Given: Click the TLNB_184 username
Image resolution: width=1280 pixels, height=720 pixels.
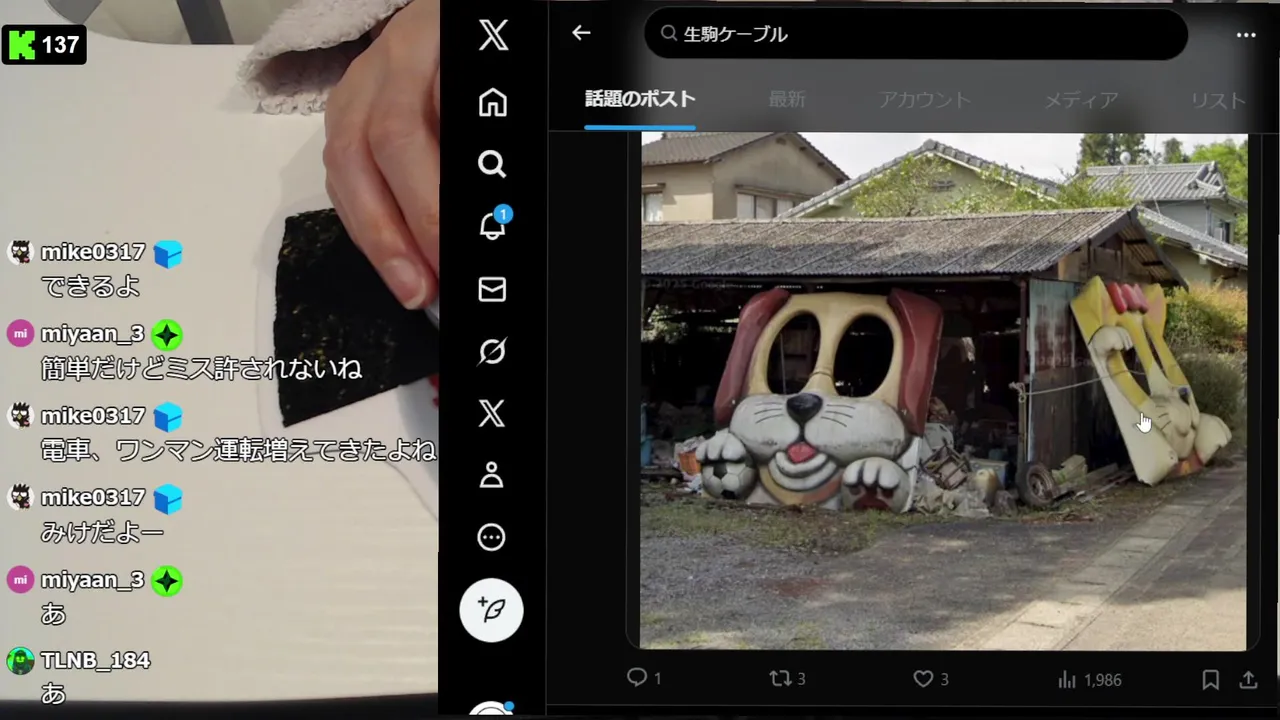Looking at the screenshot, I should [x=95, y=661].
